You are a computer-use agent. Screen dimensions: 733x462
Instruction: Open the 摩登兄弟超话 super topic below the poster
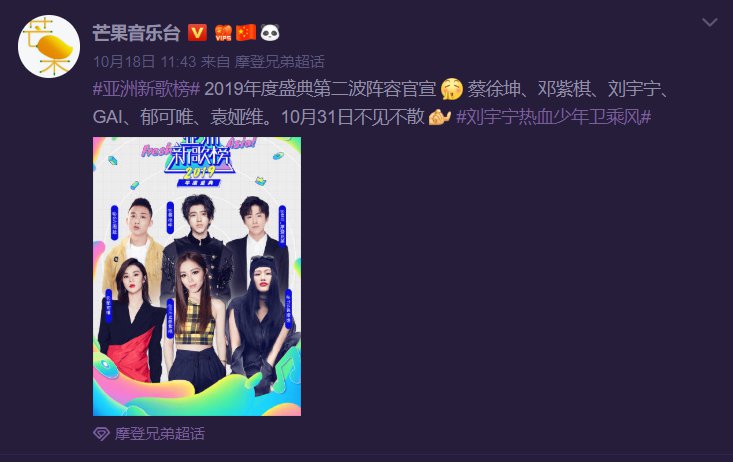click(x=160, y=433)
